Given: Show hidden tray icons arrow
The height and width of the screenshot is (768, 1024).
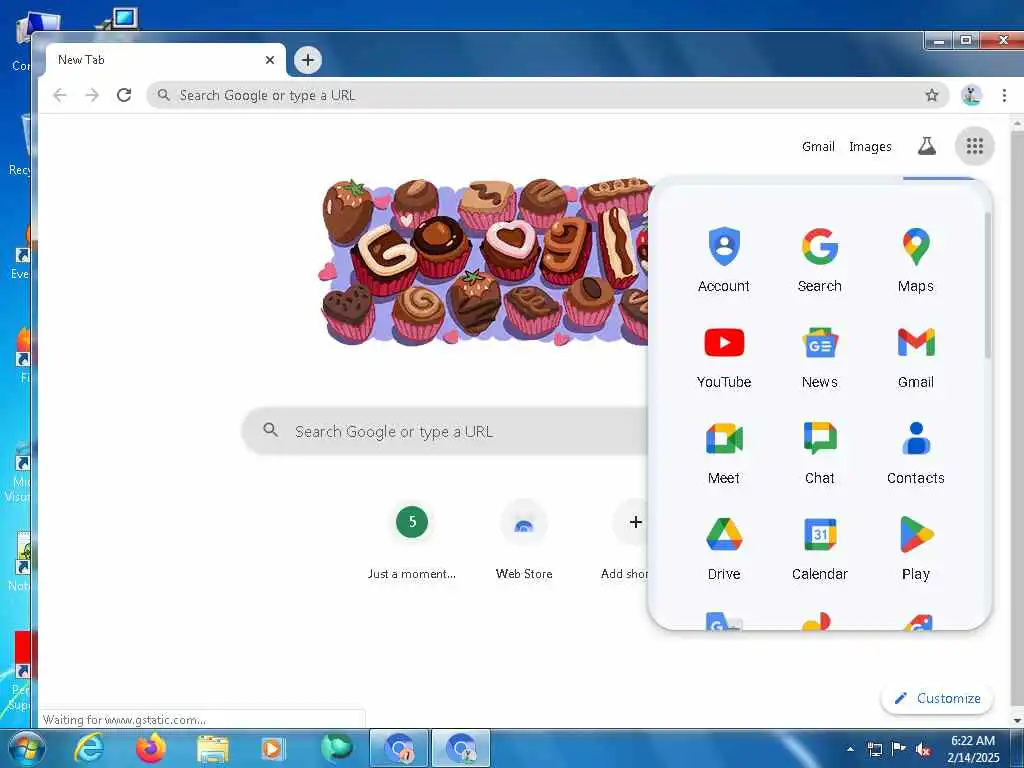Looking at the screenshot, I should 850,750.
